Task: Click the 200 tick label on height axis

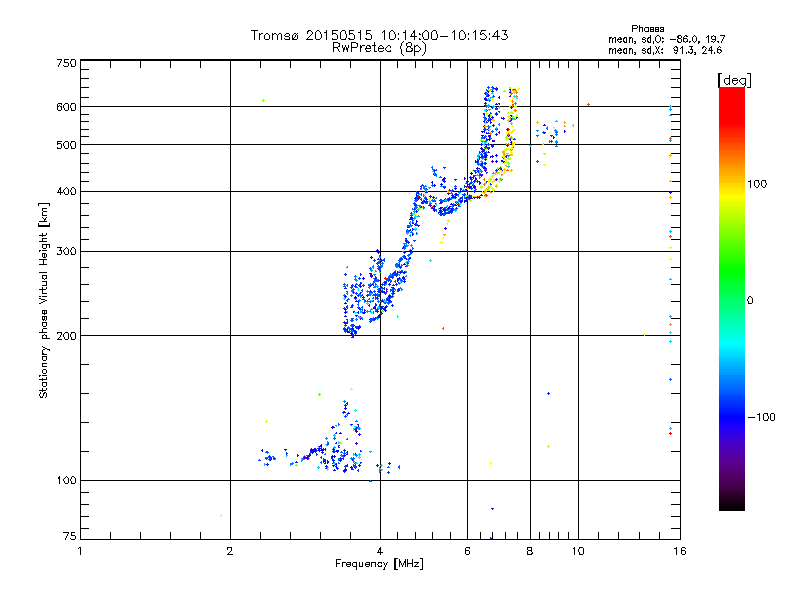Action: 66,335
